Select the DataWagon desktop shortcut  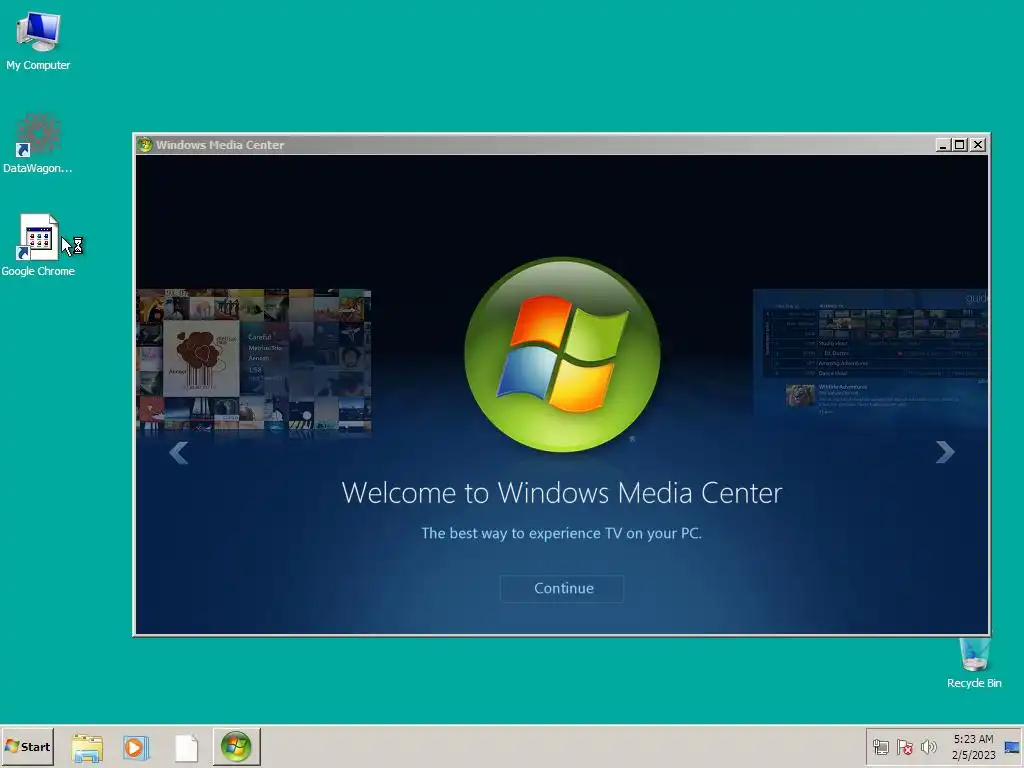[38, 144]
